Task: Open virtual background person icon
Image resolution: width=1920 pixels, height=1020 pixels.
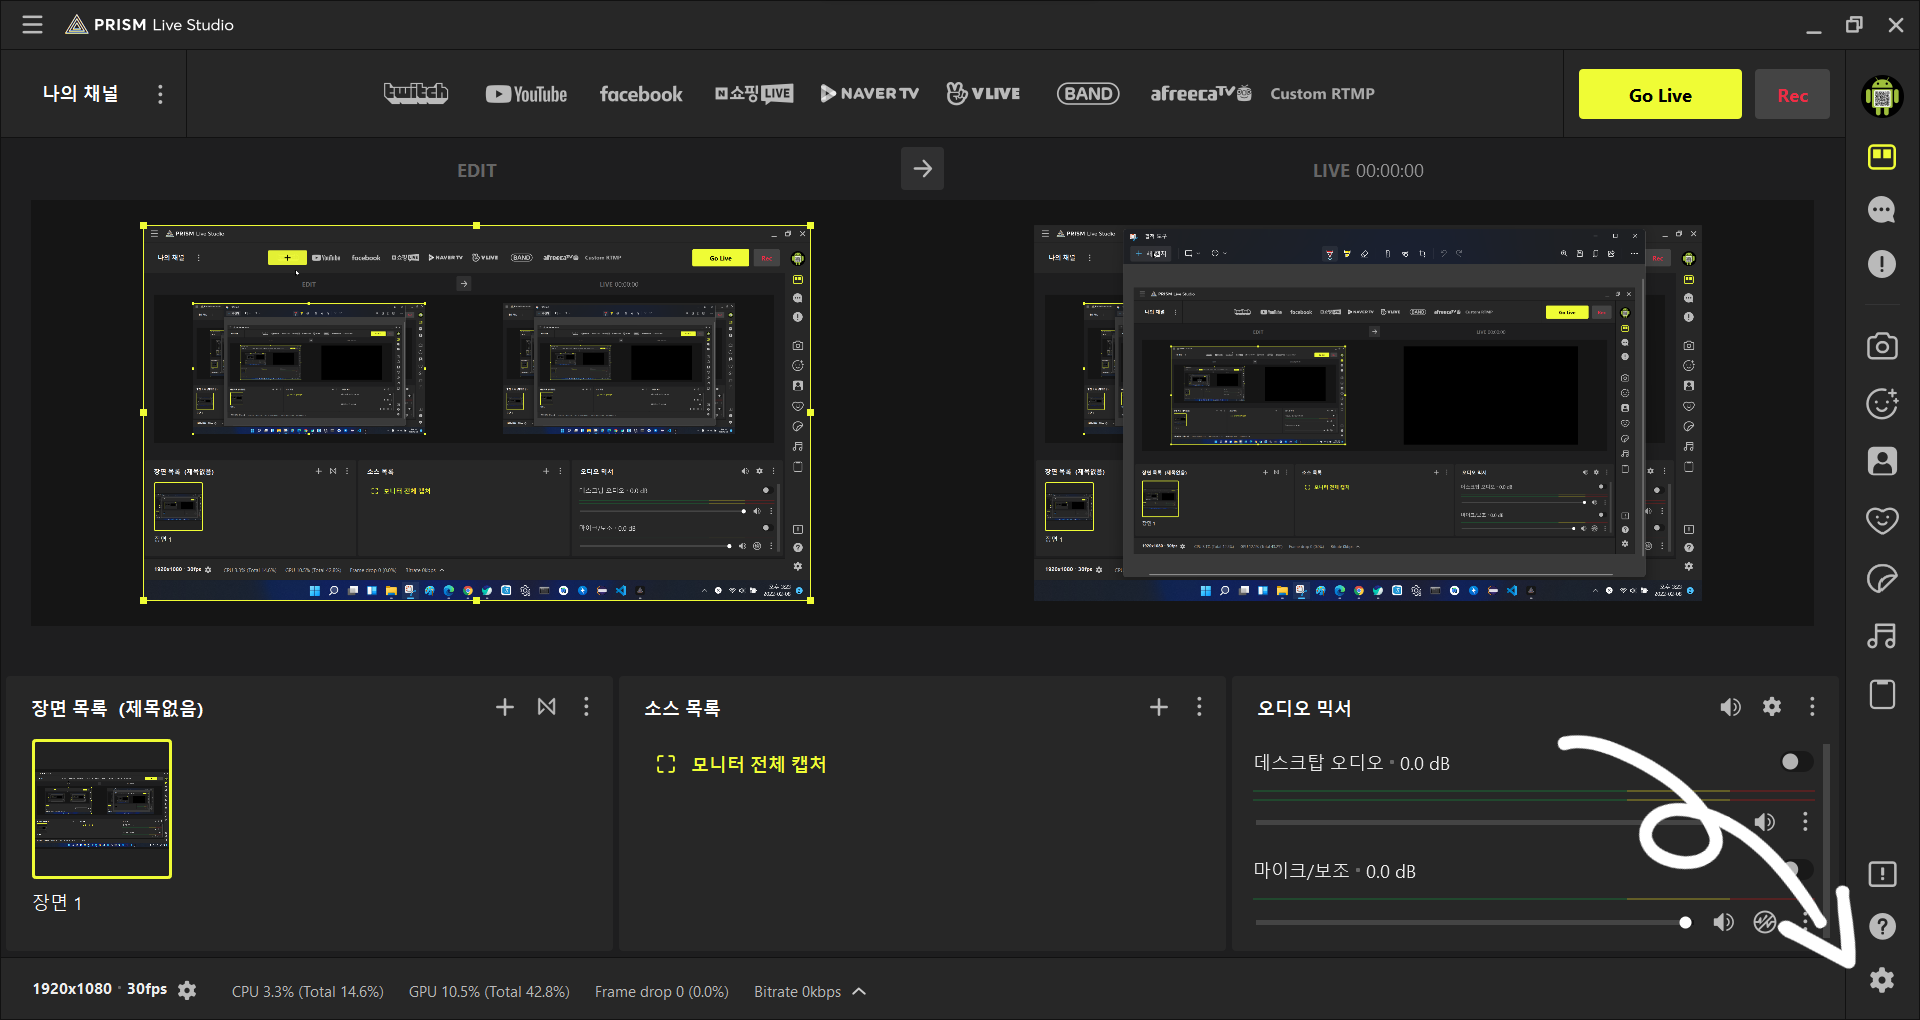Action: tap(1882, 461)
